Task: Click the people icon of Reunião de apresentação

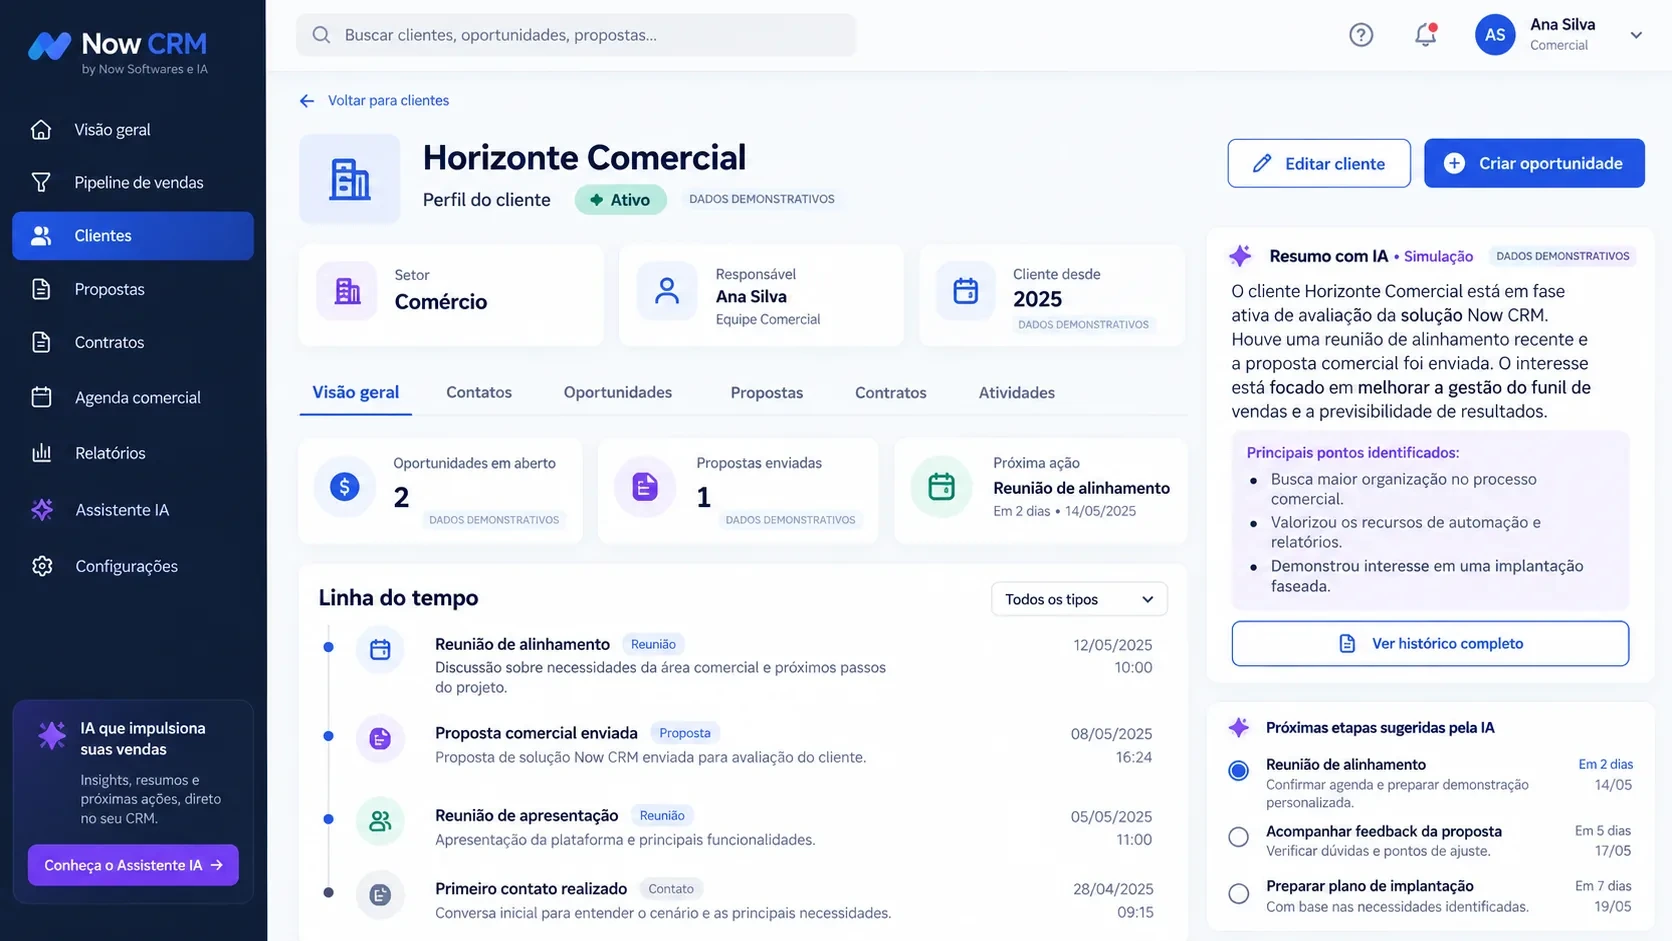Action: 380,821
